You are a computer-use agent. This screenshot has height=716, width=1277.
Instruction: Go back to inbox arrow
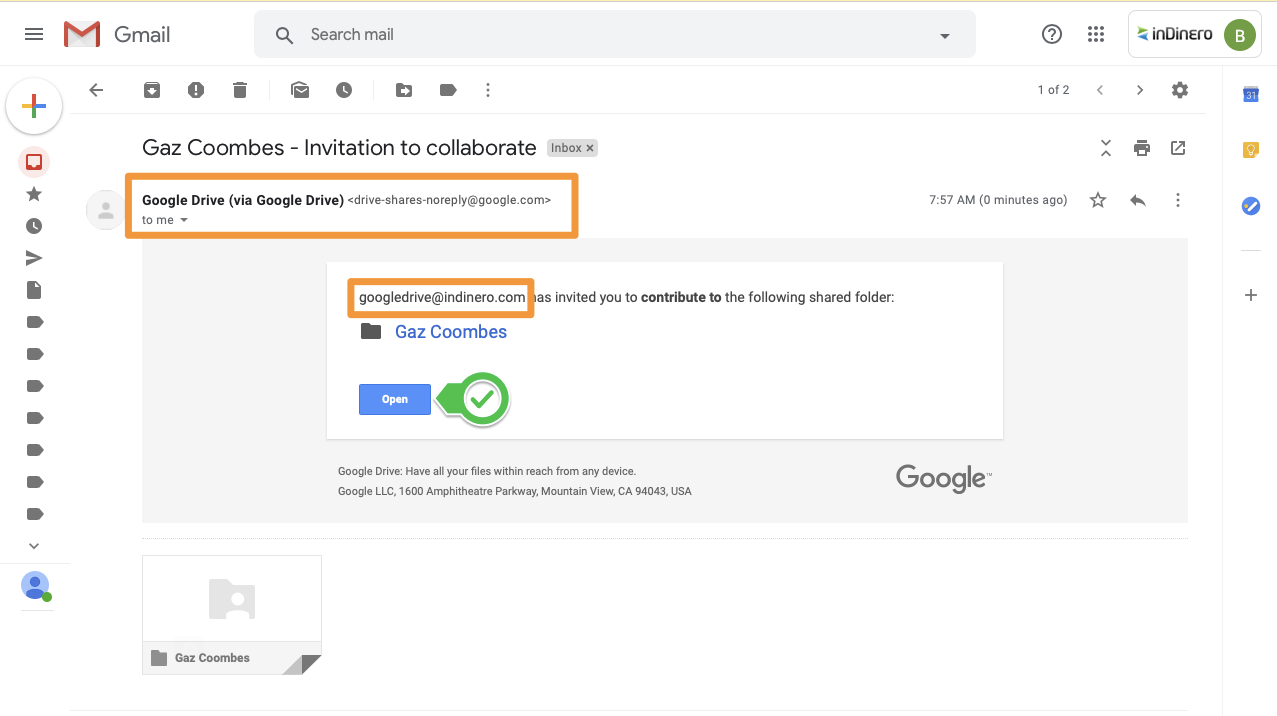(96, 90)
